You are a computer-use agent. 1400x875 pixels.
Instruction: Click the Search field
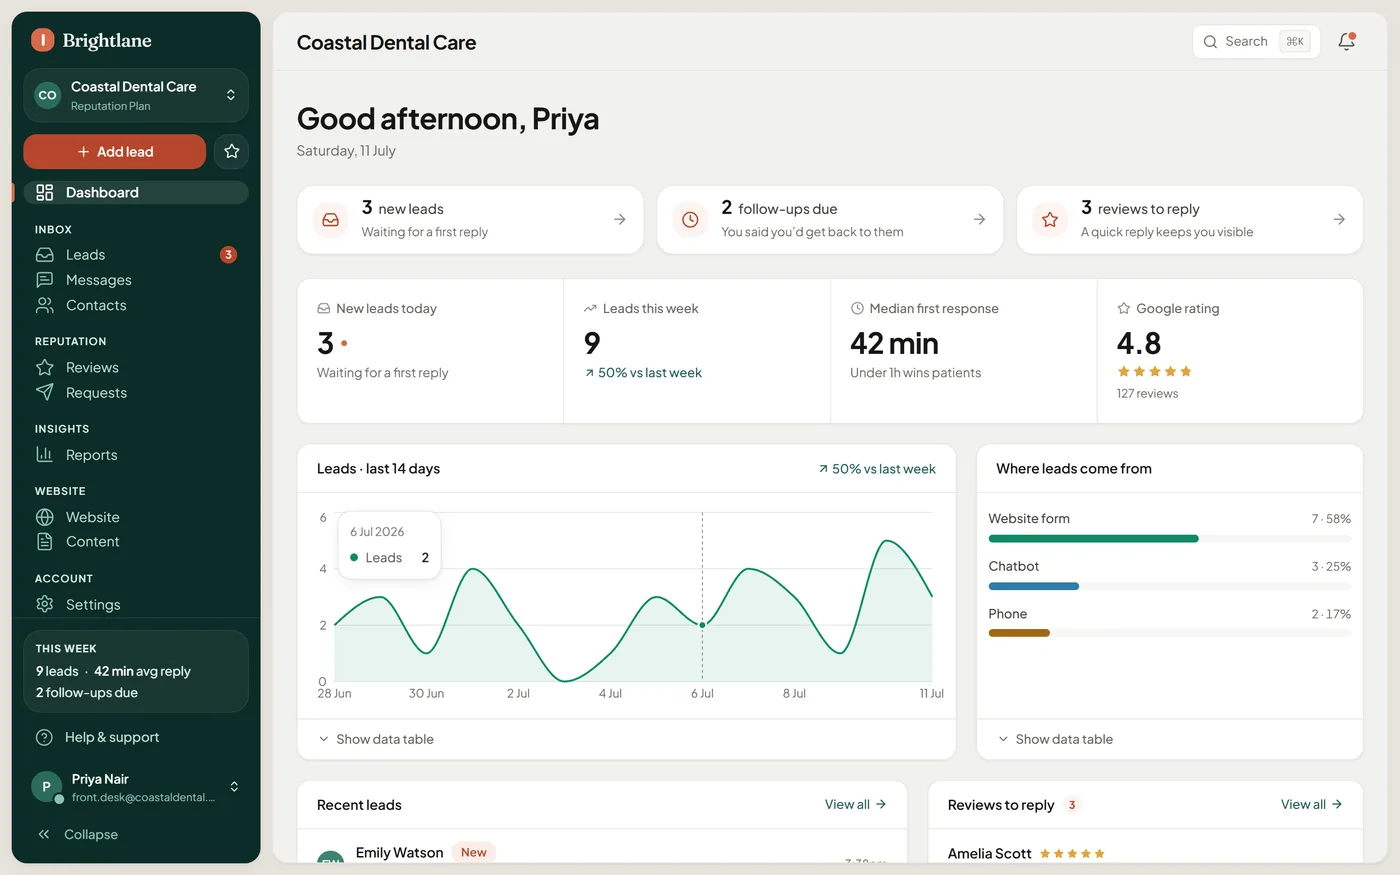1256,41
